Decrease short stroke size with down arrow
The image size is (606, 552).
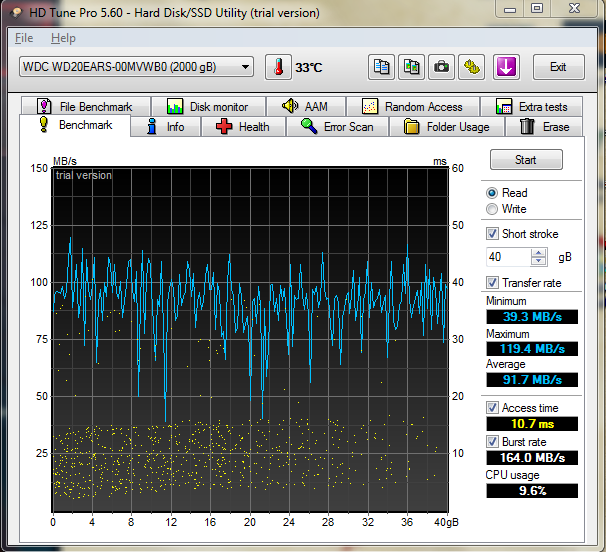pyautogui.click(x=538, y=261)
